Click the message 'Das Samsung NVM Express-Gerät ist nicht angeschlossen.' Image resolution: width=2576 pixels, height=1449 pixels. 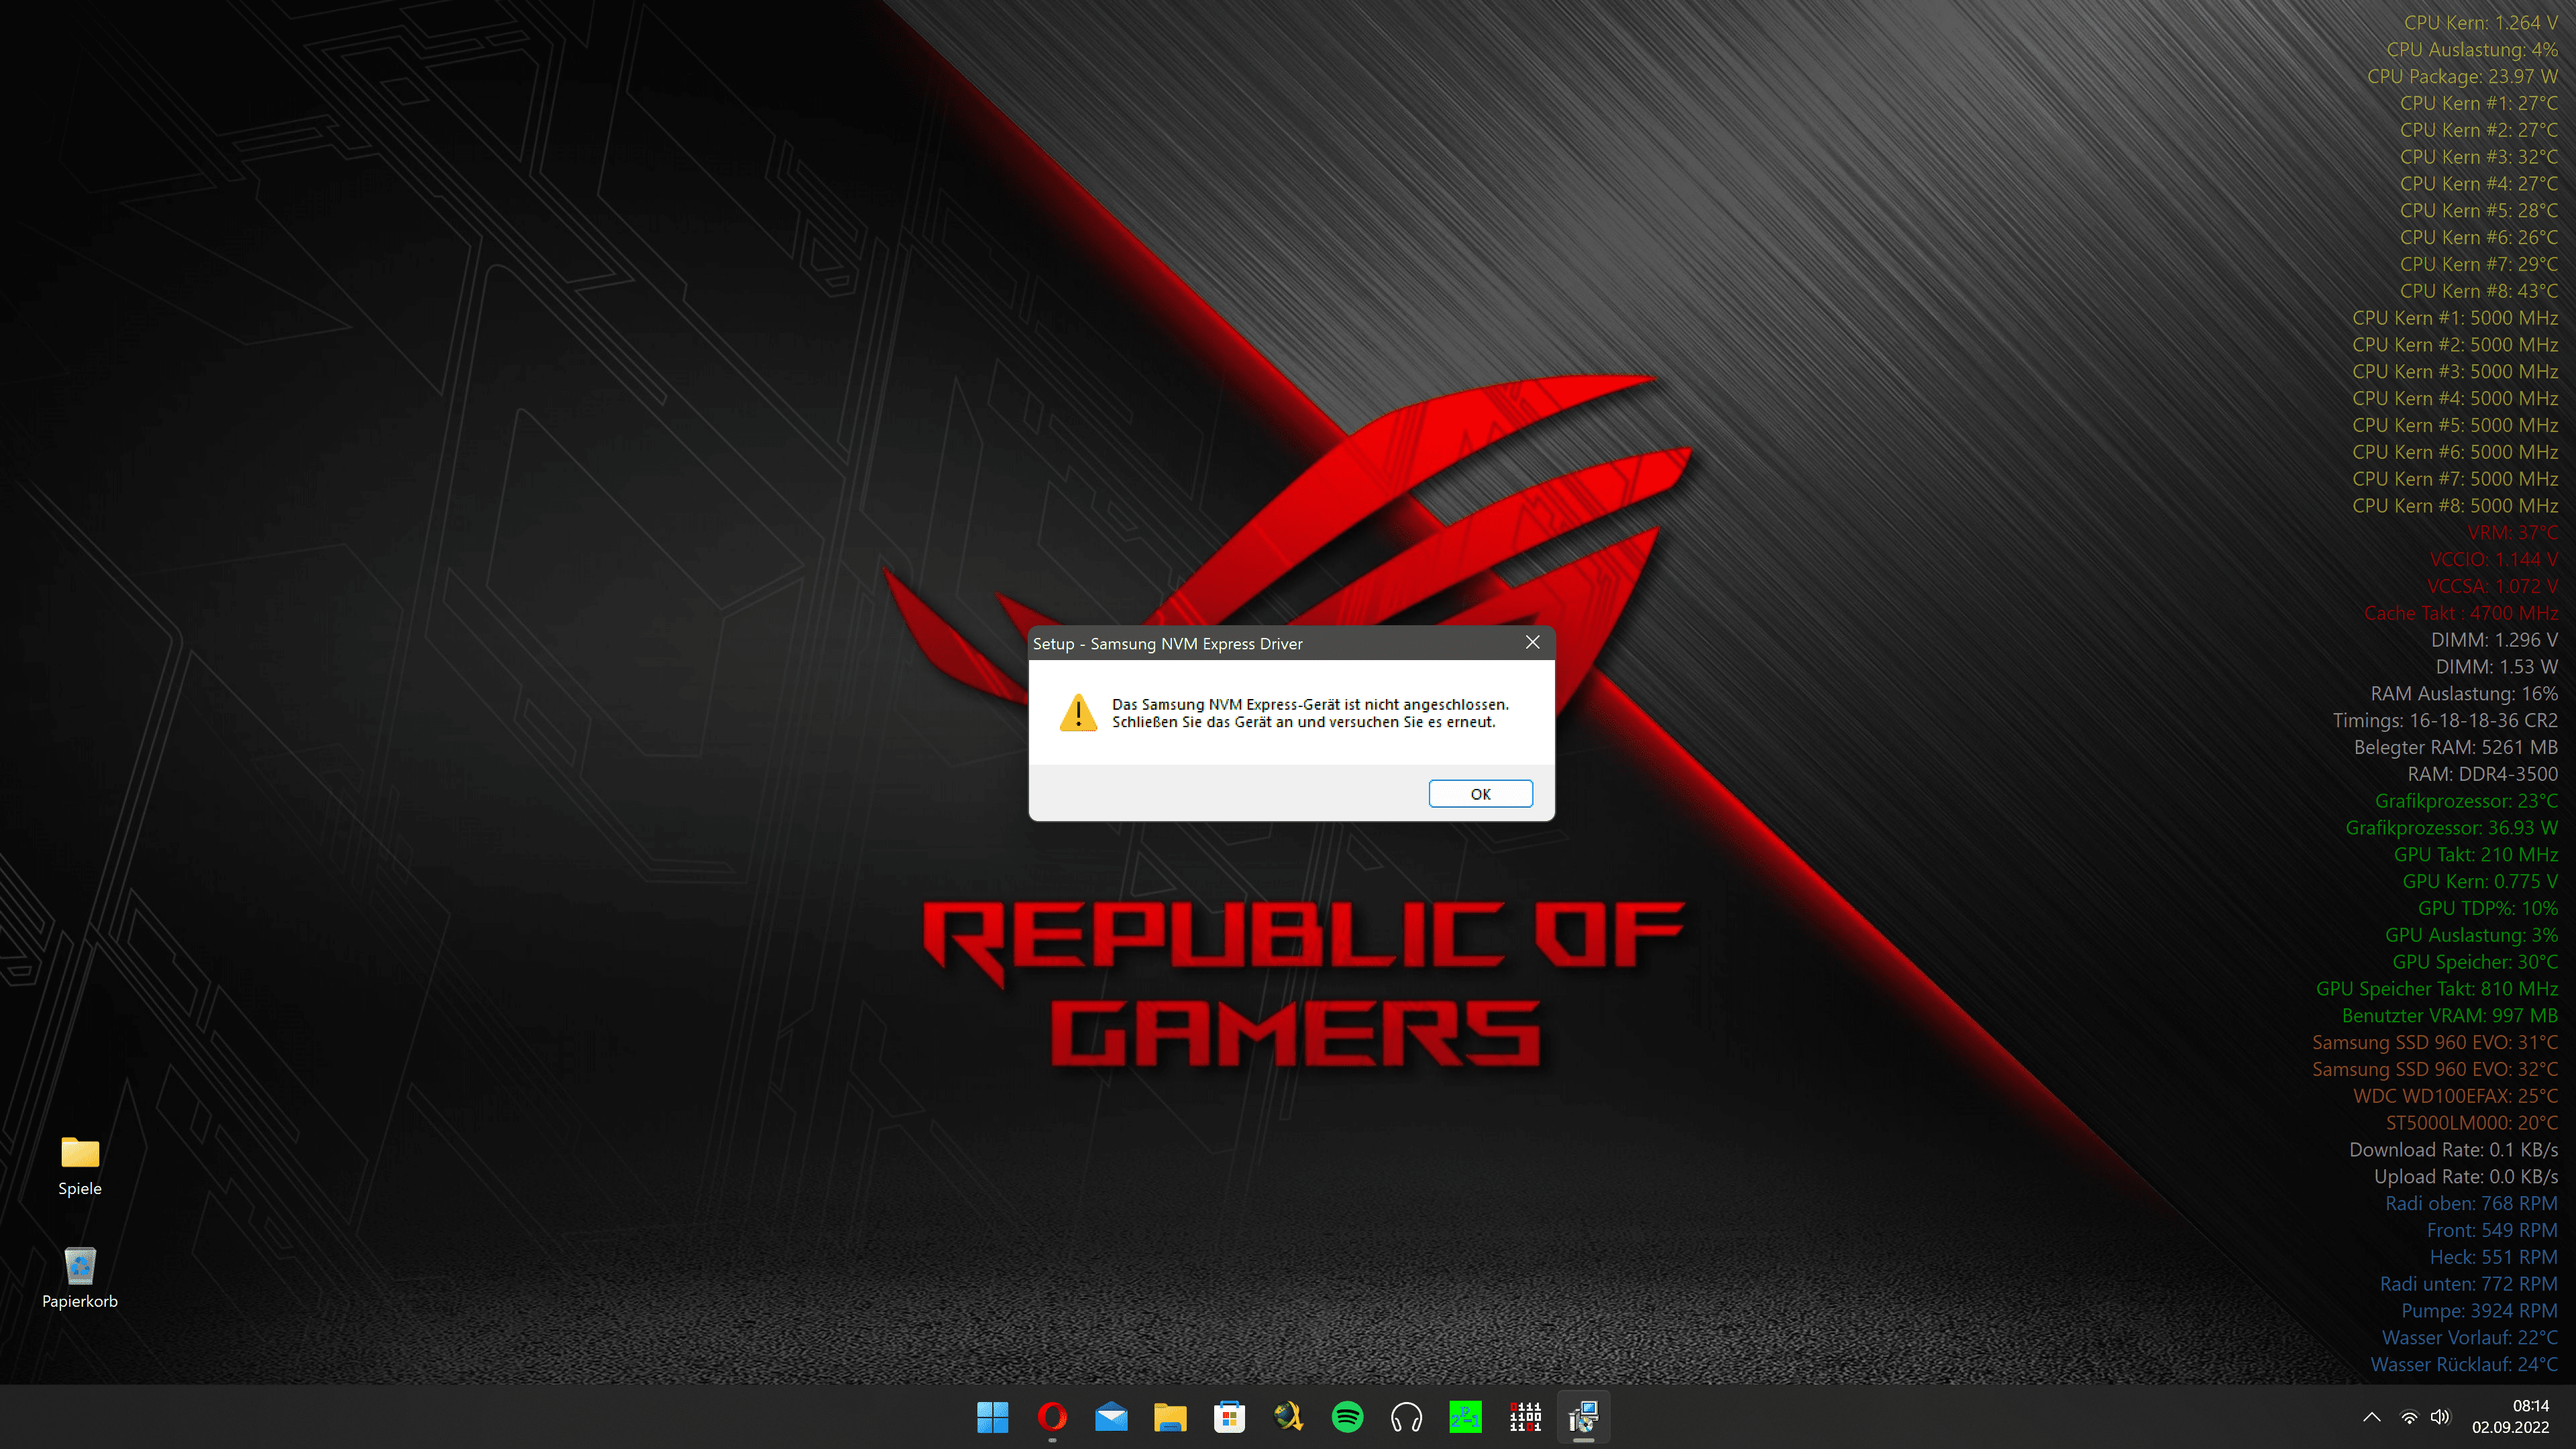(1310, 704)
